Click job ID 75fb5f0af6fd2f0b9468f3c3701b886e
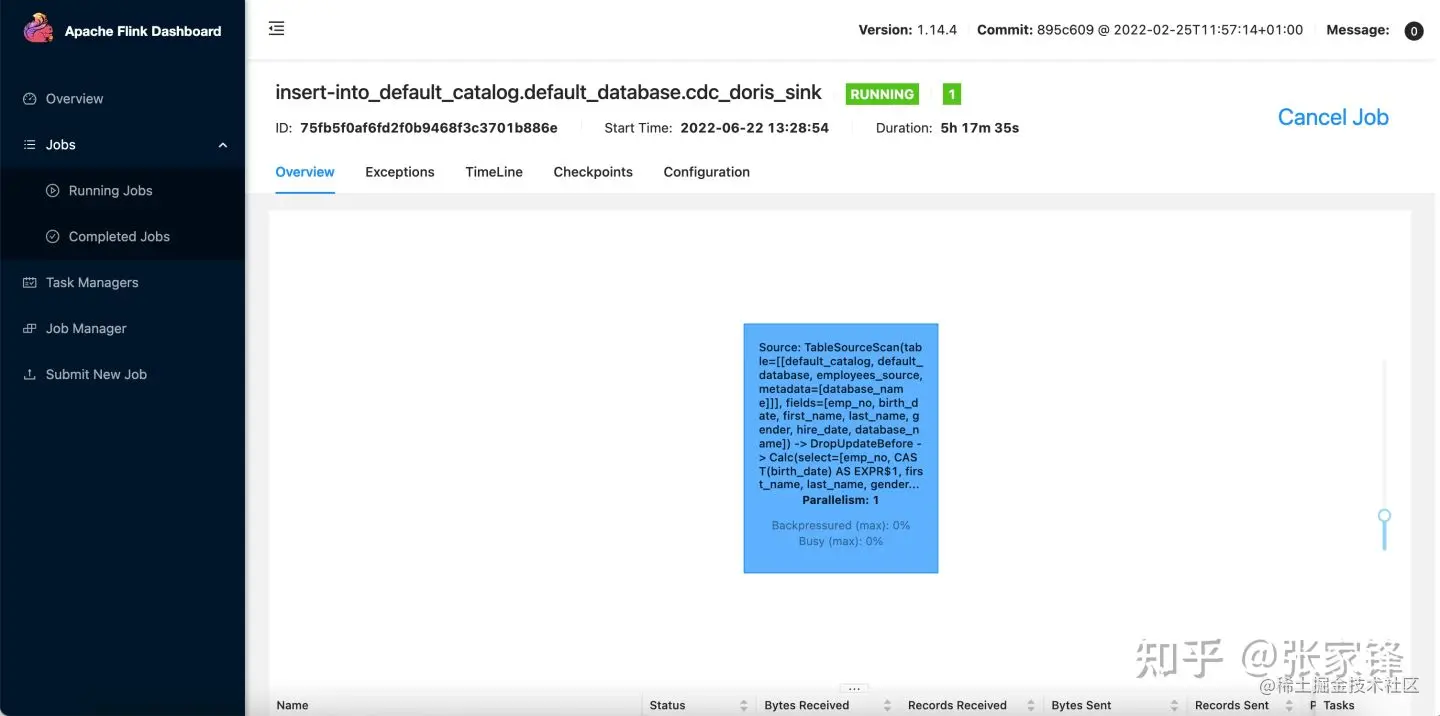The image size is (1440, 716). pos(429,128)
